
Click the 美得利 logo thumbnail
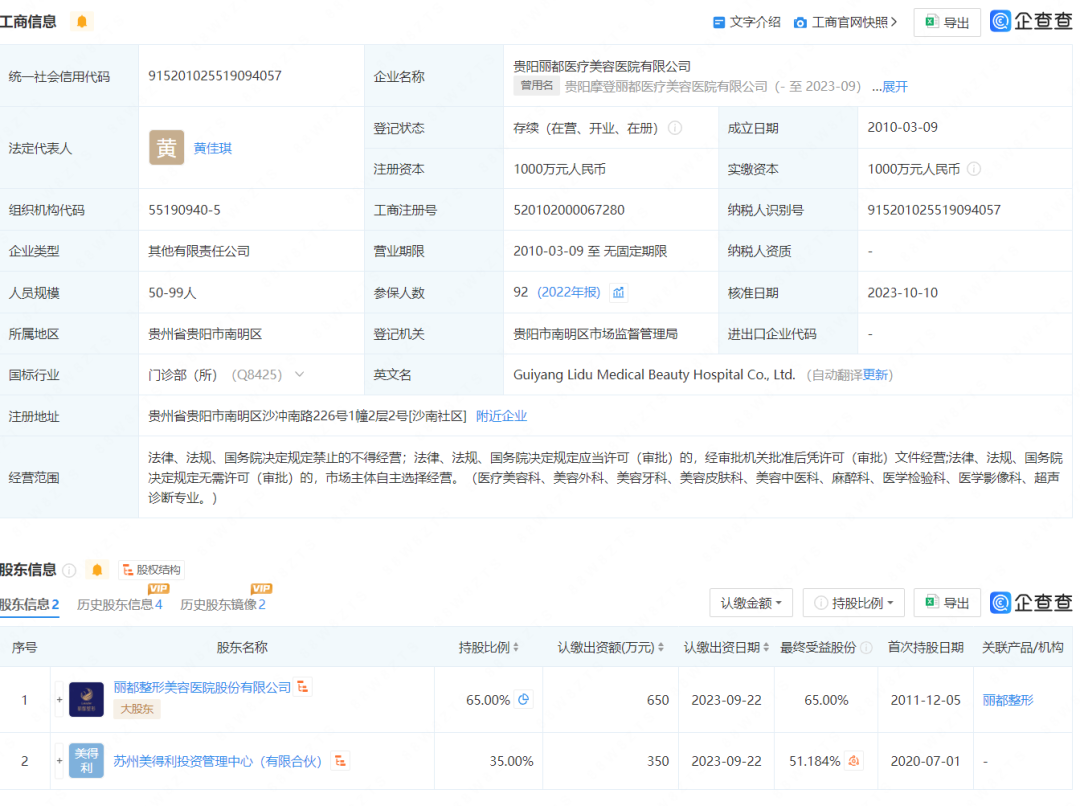[x=86, y=761]
